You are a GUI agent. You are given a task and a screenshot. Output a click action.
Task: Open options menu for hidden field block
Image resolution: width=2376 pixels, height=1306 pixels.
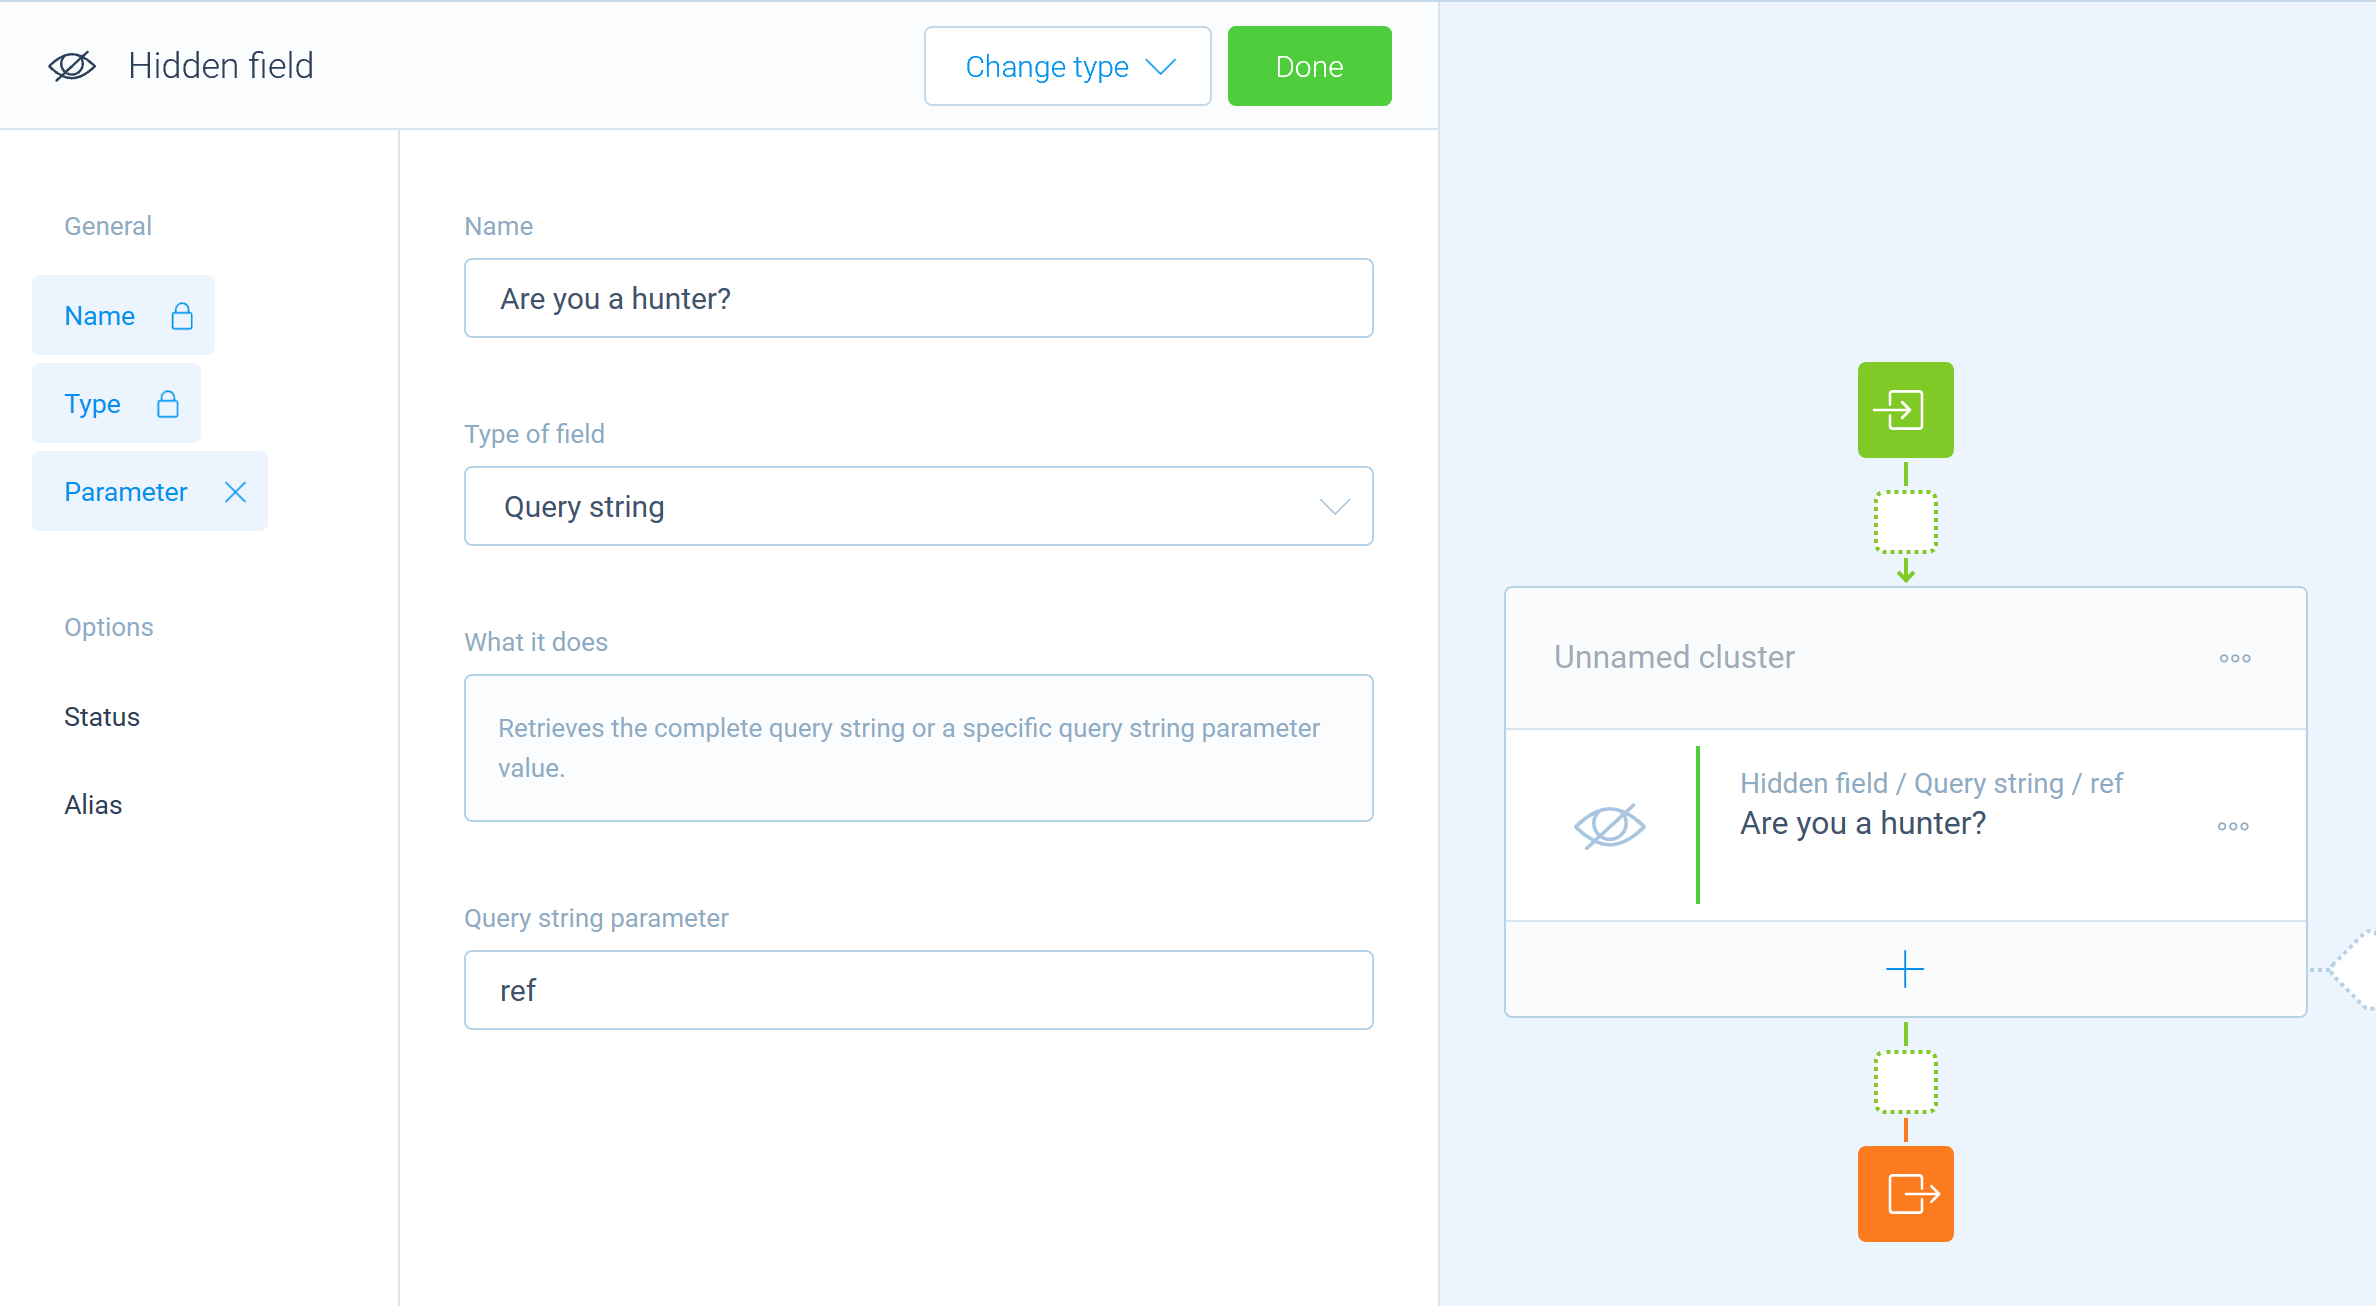pyautogui.click(x=2233, y=826)
